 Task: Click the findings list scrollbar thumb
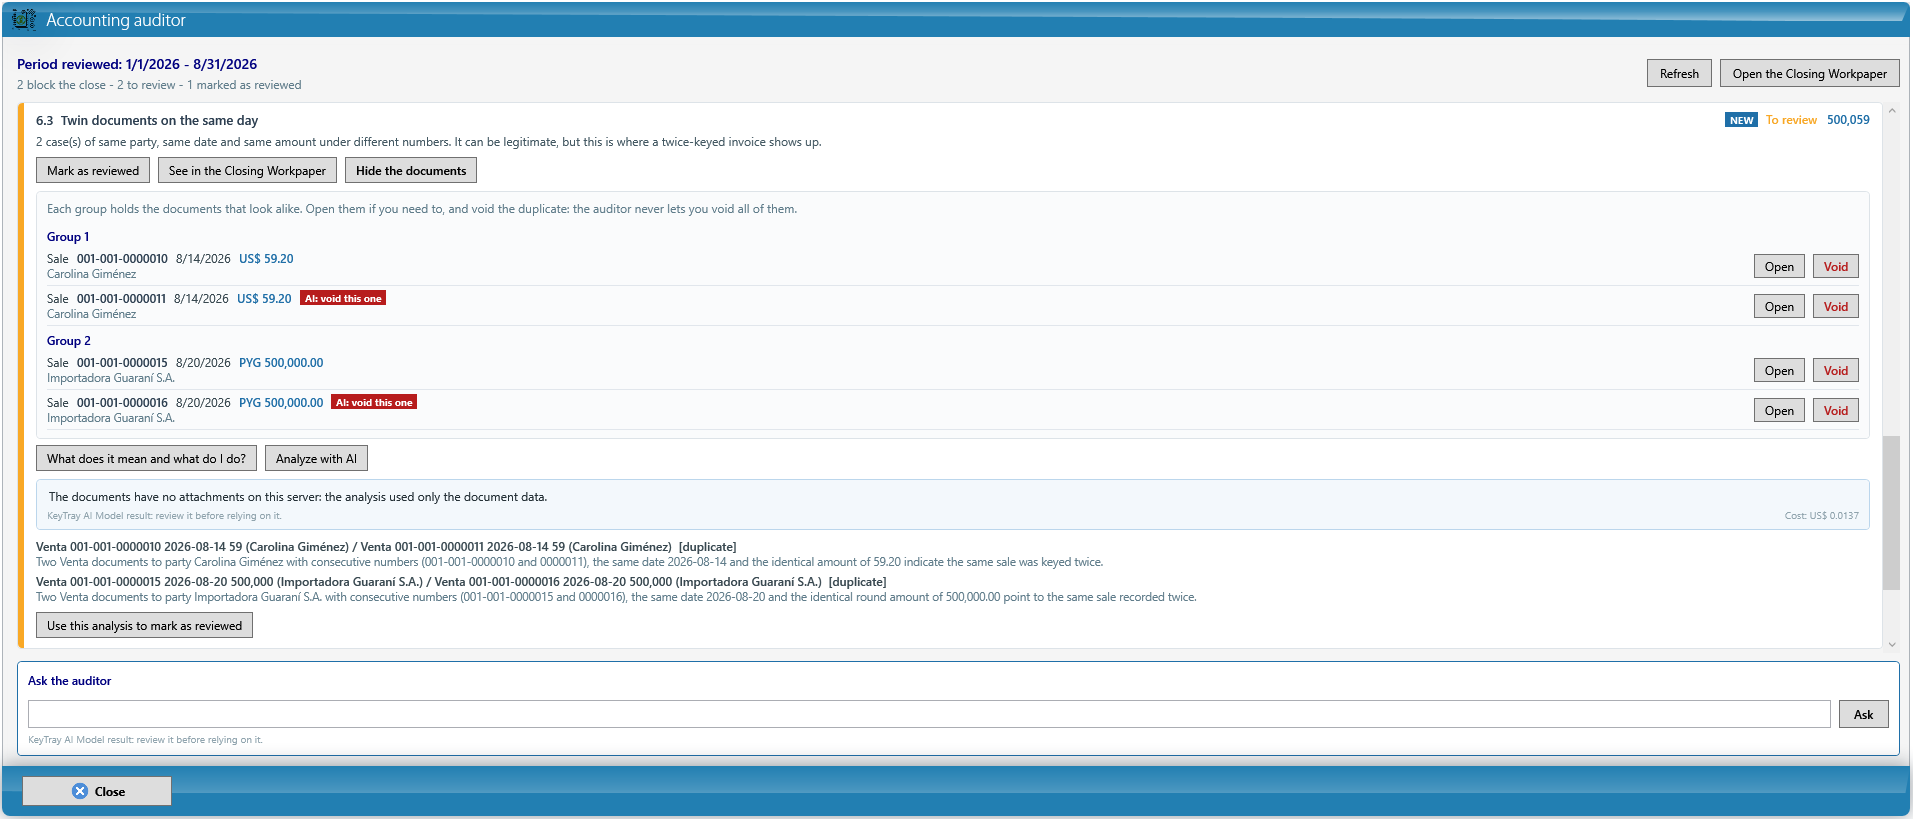pyautogui.click(x=1891, y=512)
